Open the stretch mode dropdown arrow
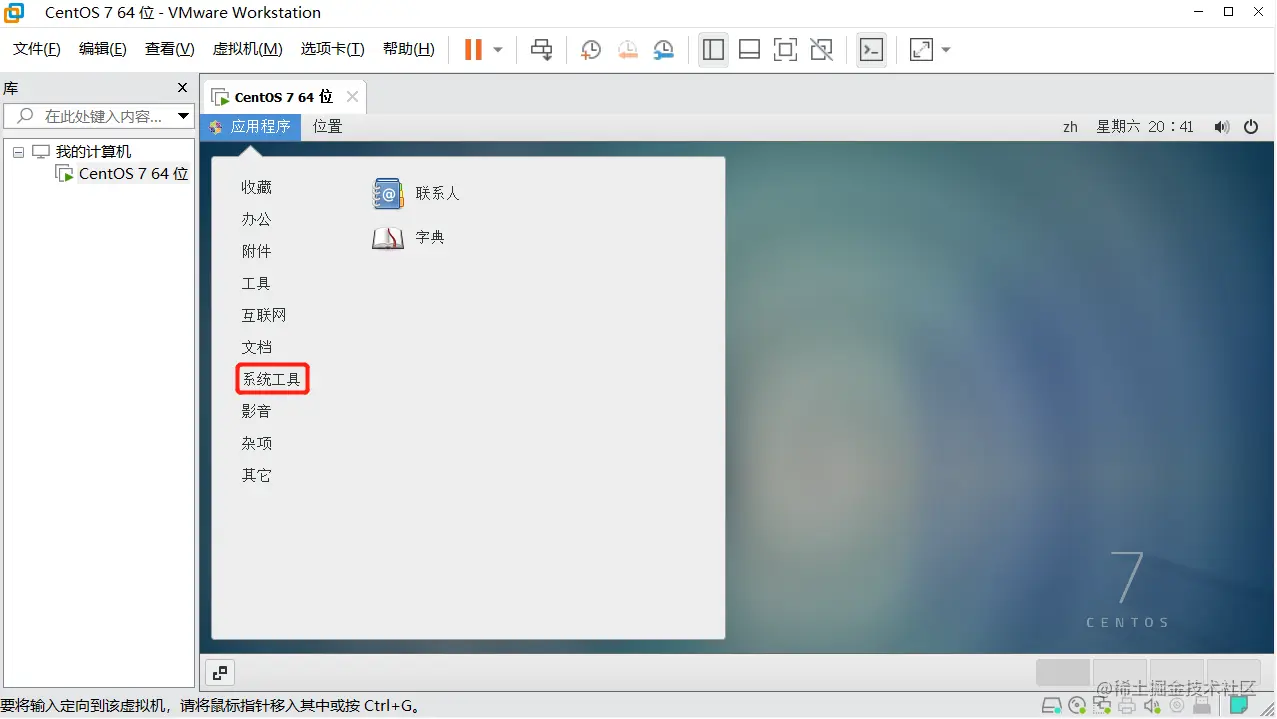The width and height of the screenshot is (1277, 719). pyautogui.click(x=945, y=49)
